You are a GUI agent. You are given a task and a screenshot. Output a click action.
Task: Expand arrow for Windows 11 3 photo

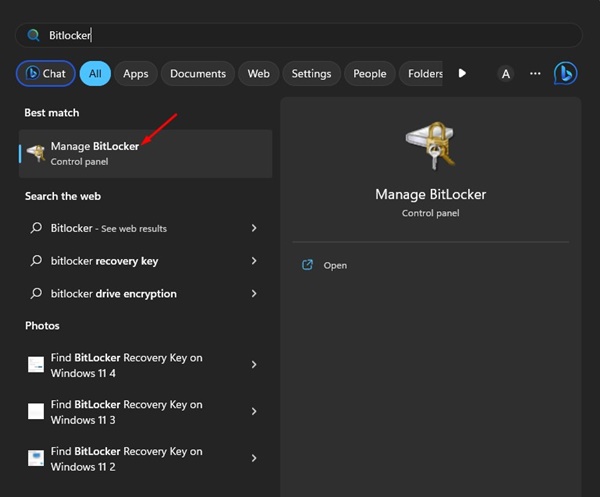coord(254,411)
